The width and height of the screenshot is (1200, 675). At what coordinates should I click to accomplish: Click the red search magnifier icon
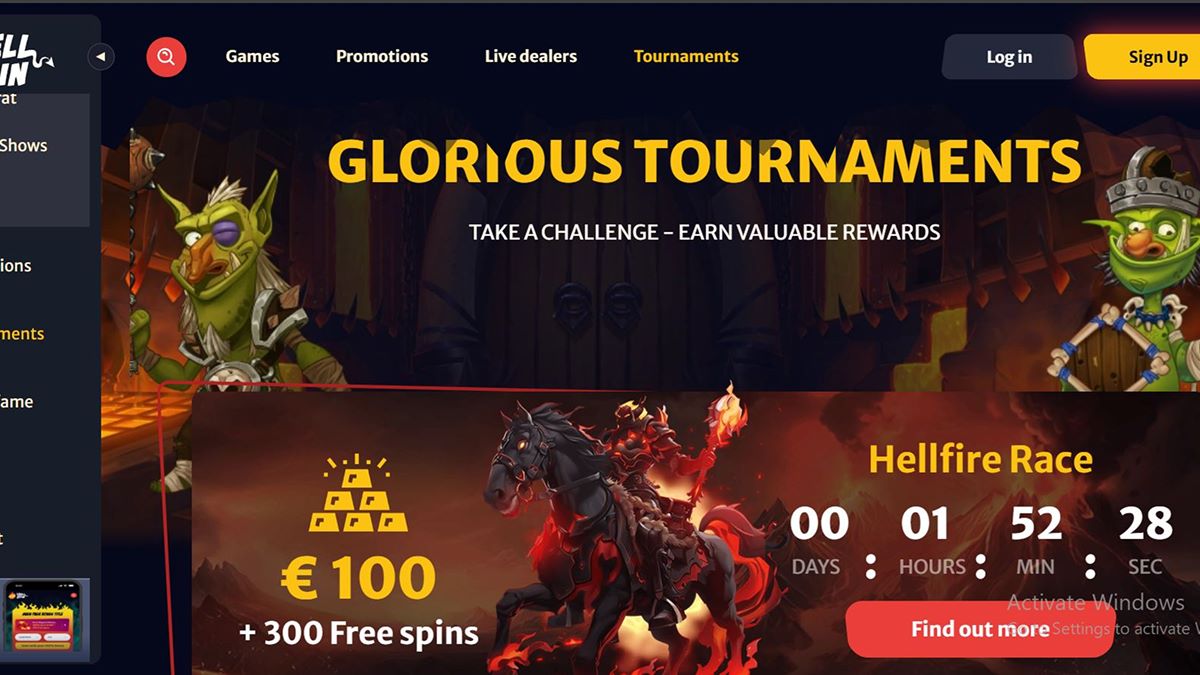click(x=166, y=57)
